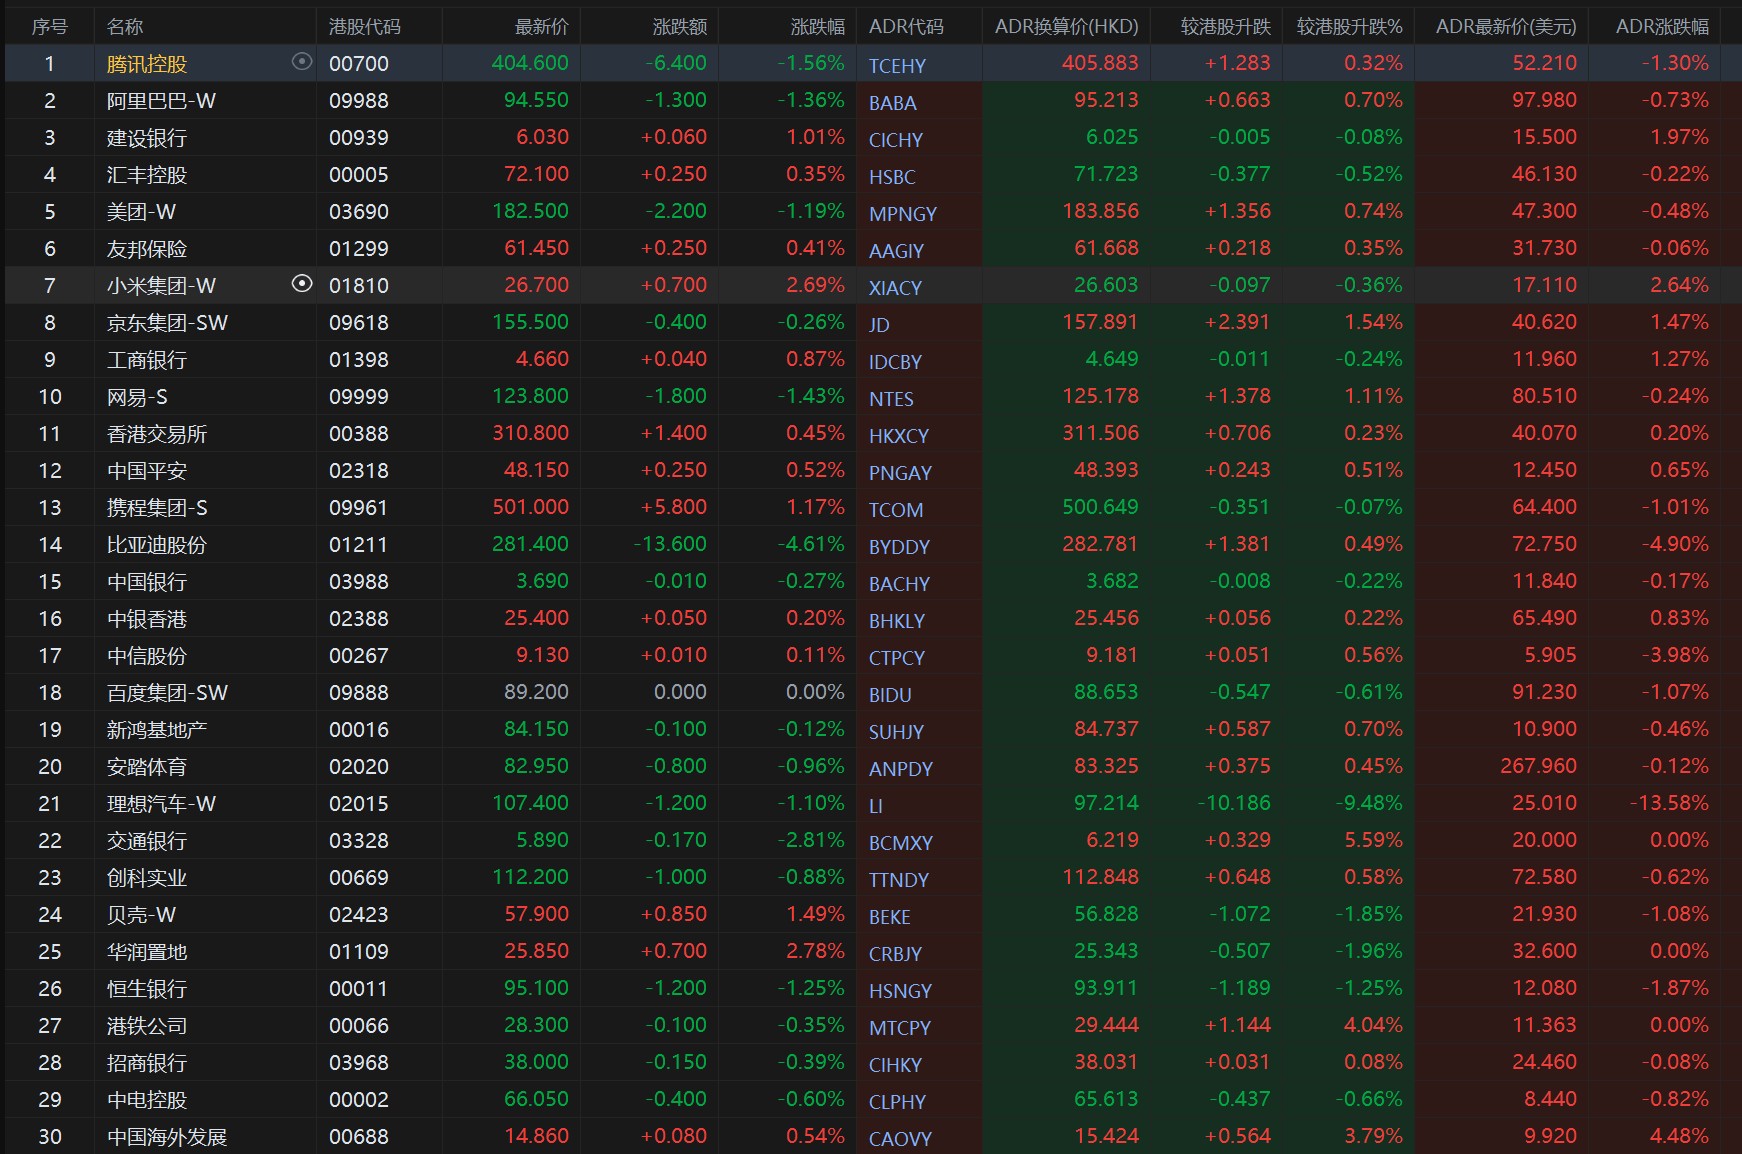Viewport: 1742px width, 1154px height.
Task: Sort by 序号 column header
Action: point(50,27)
